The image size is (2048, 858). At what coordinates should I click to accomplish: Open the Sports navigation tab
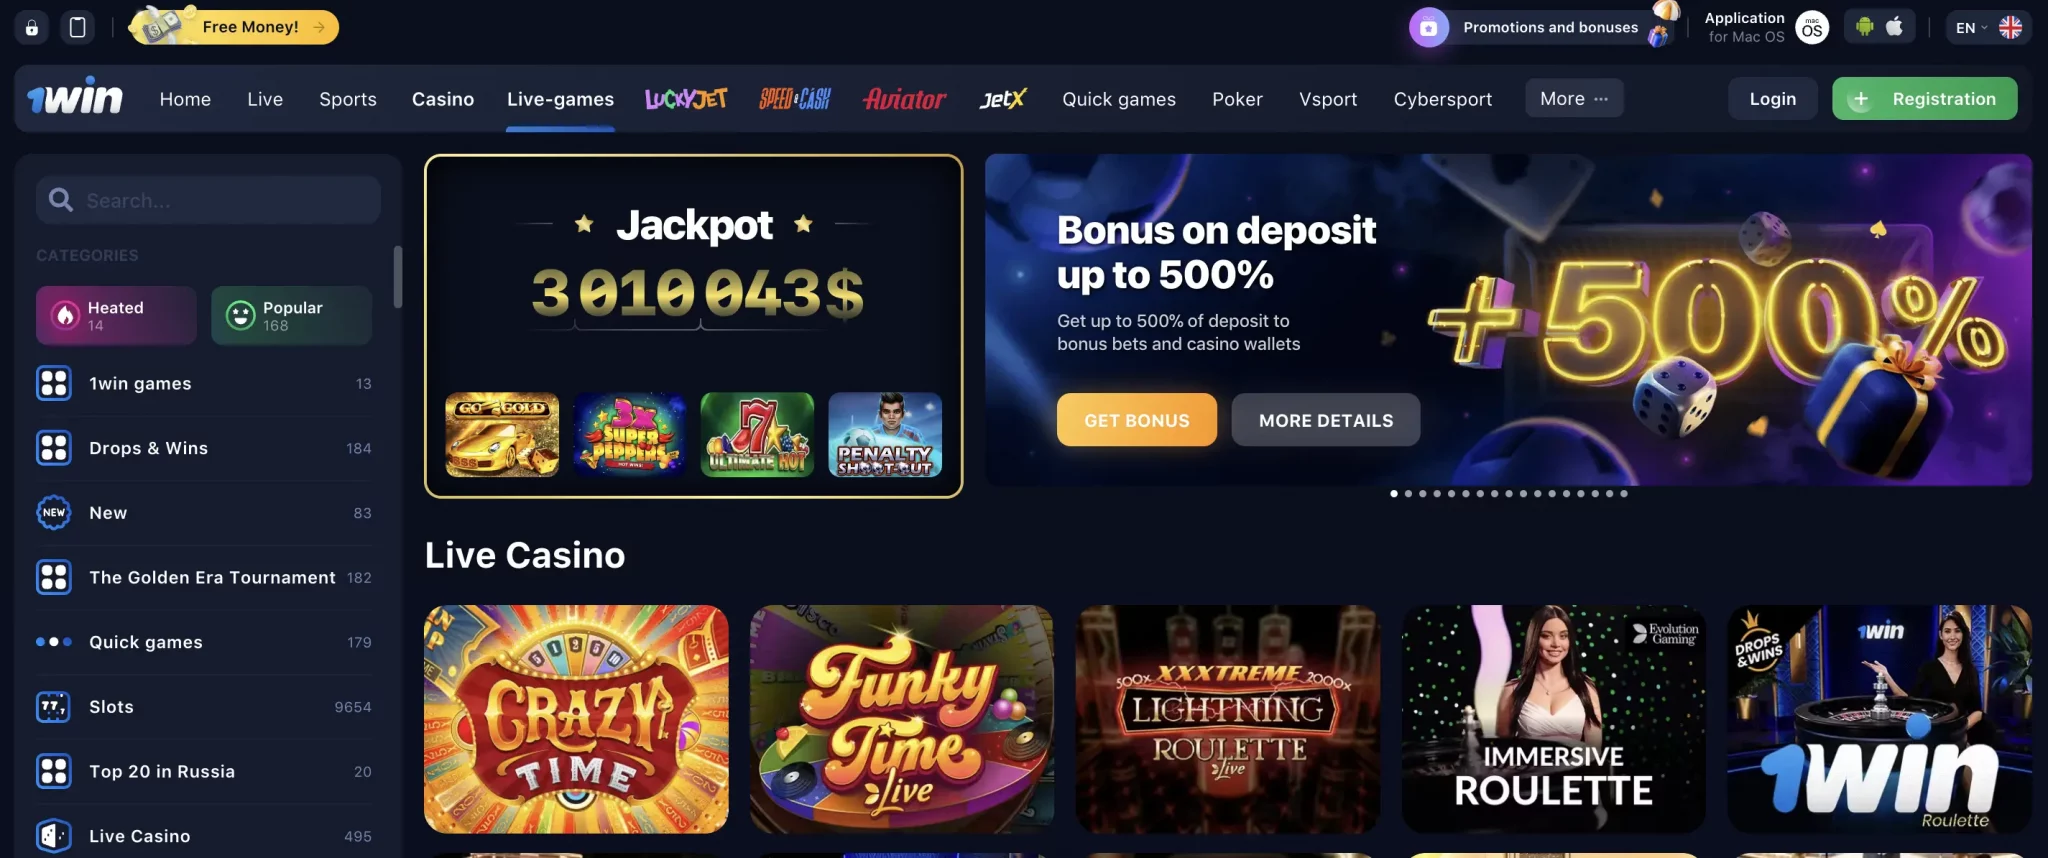[348, 99]
